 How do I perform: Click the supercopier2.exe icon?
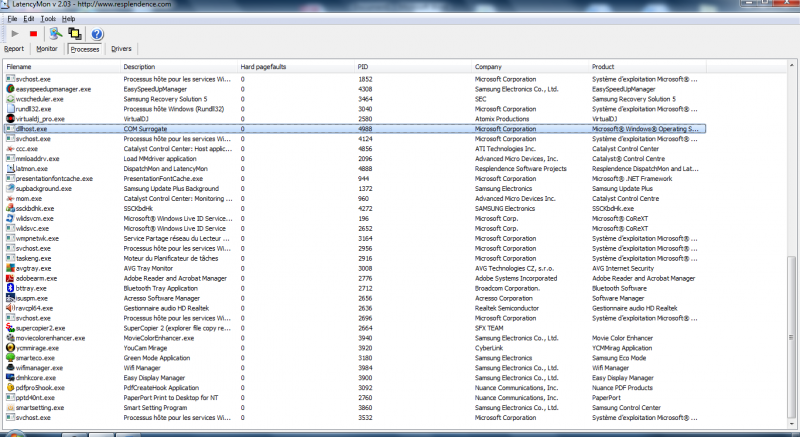[x=10, y=328]
